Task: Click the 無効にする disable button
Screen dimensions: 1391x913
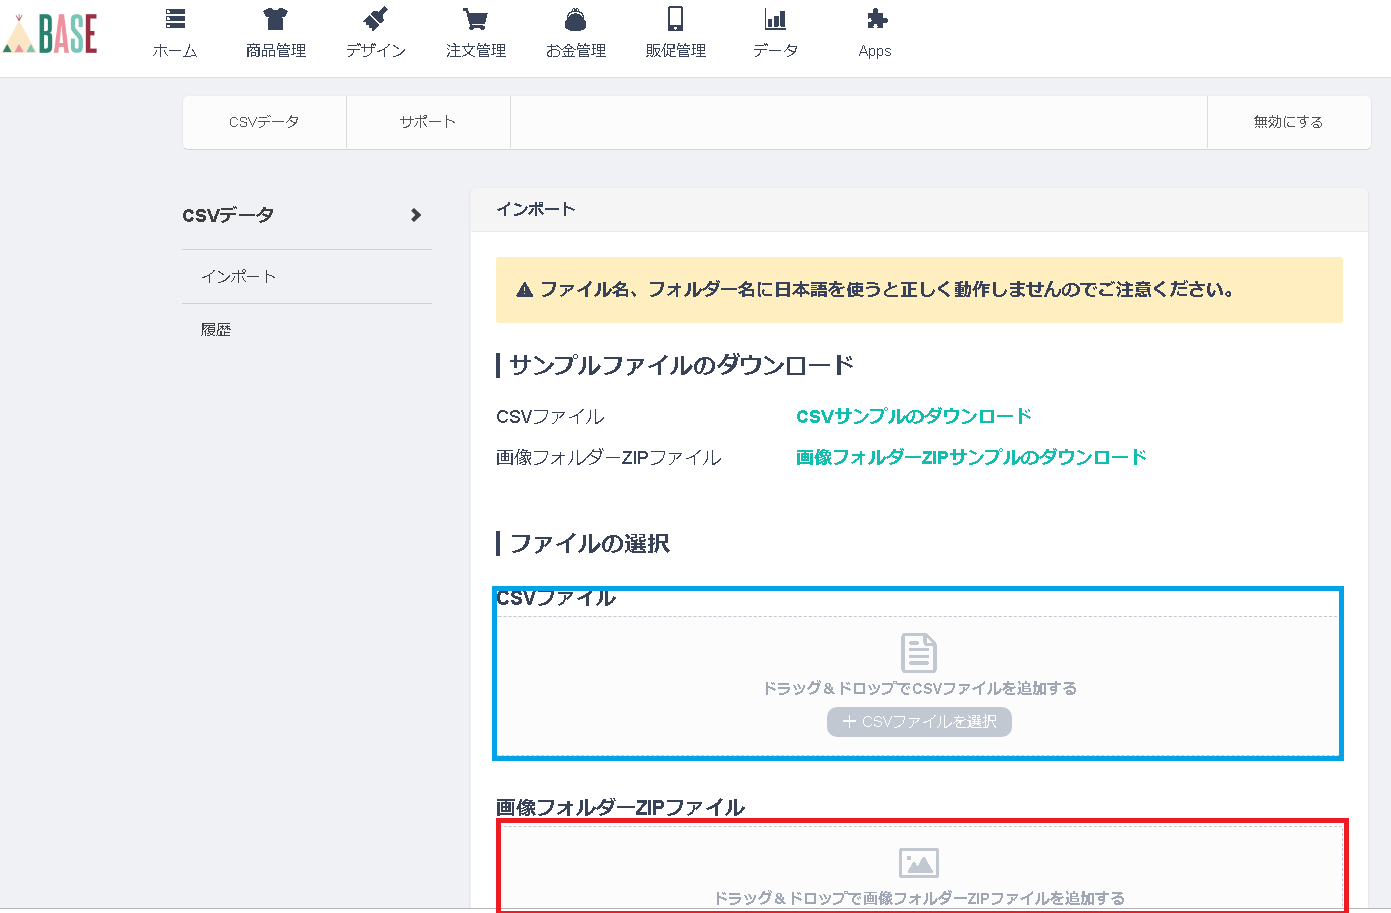Action: tap(1288, 121)
